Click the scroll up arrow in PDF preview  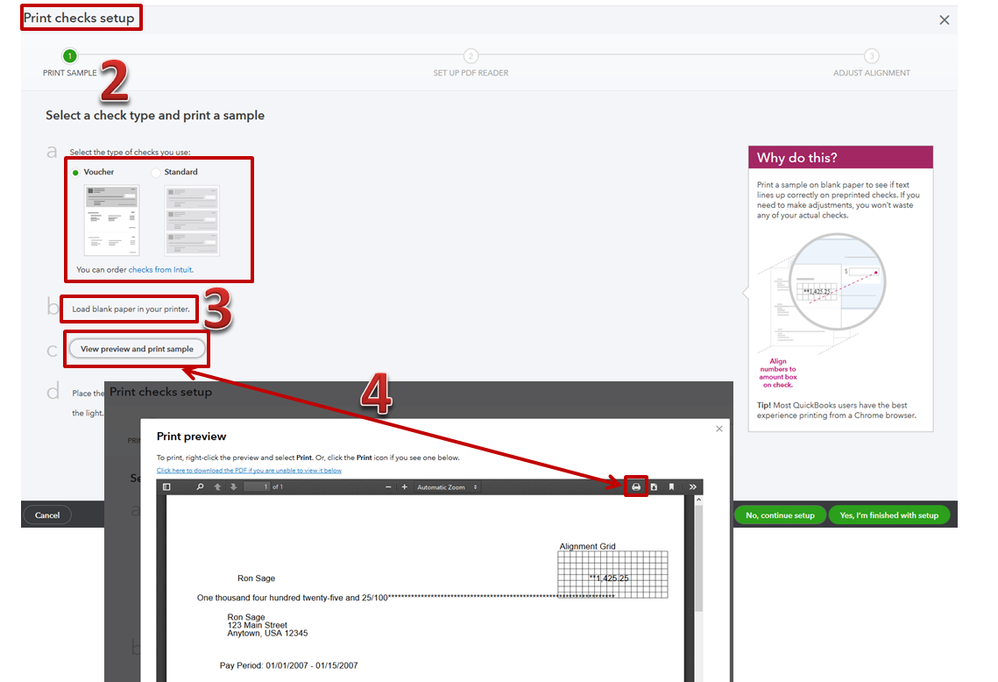pyautogui.click(x=698, y=500)
